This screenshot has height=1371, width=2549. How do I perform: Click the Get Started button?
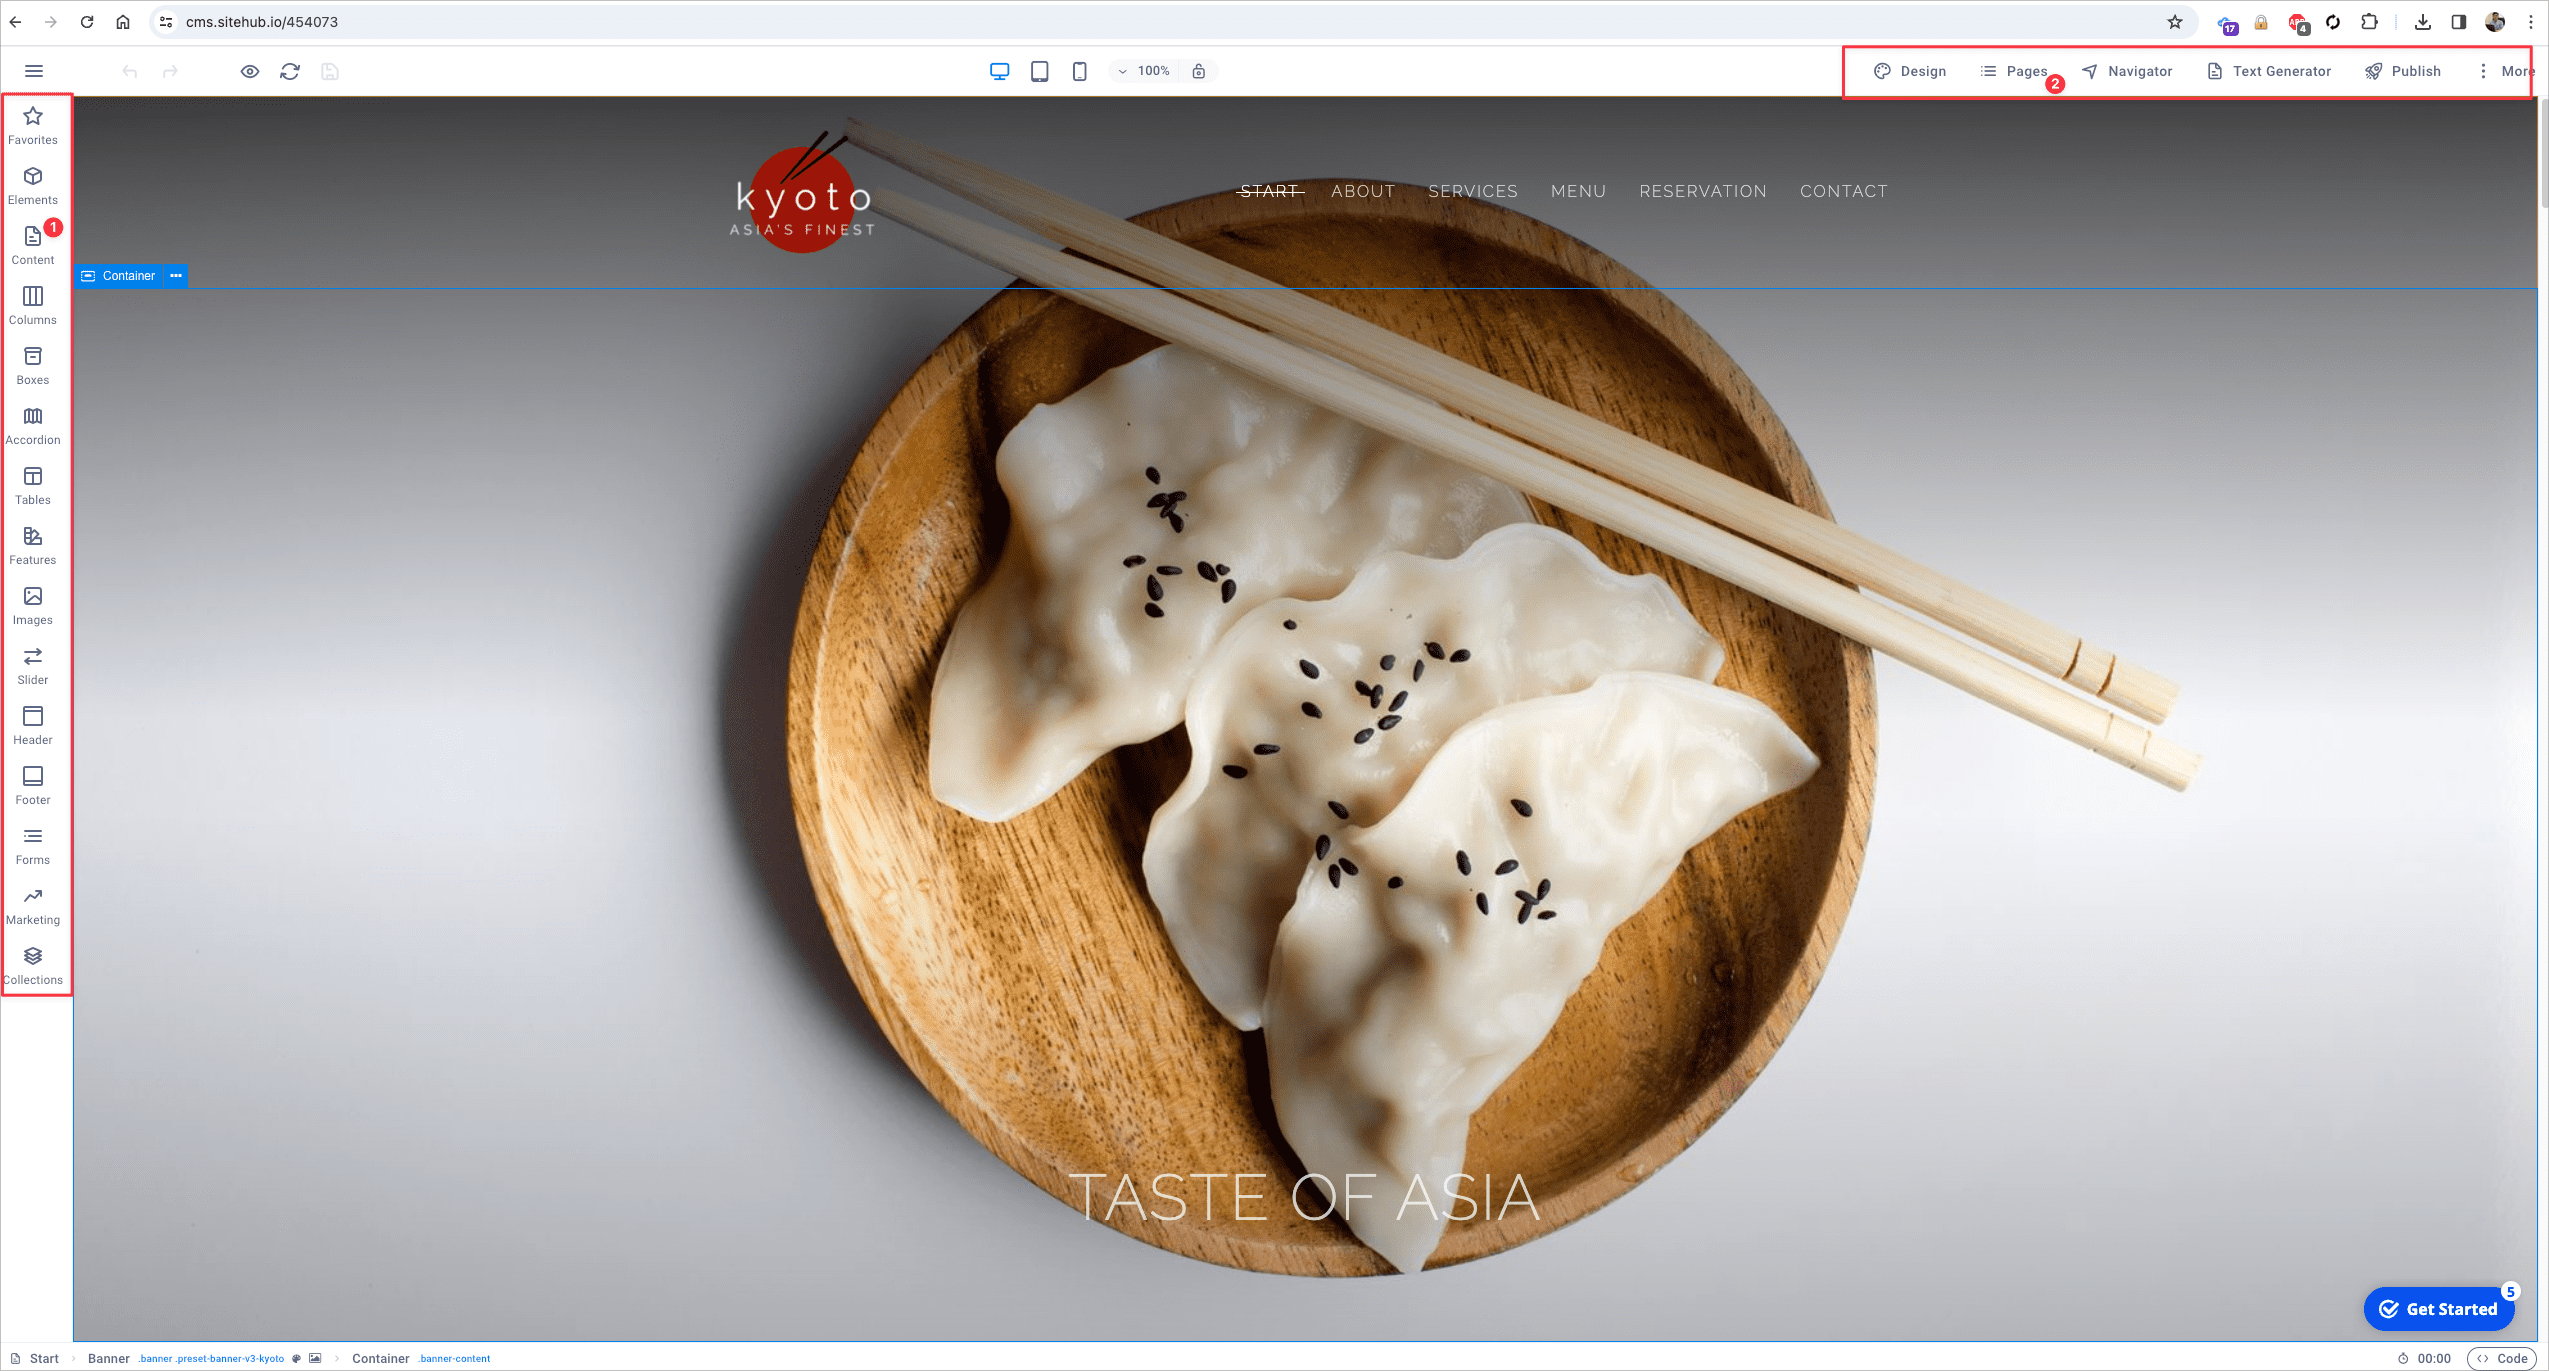pos(2438,1309)
